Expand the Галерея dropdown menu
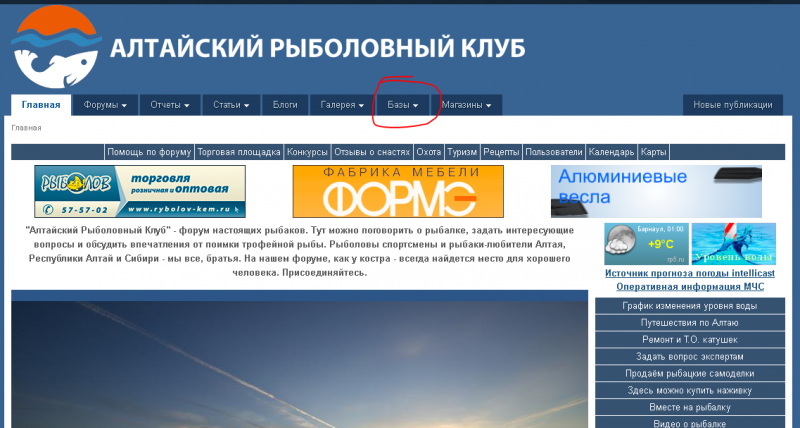The width and height of the screenshot is (800, 428). [x=342, y=105]
